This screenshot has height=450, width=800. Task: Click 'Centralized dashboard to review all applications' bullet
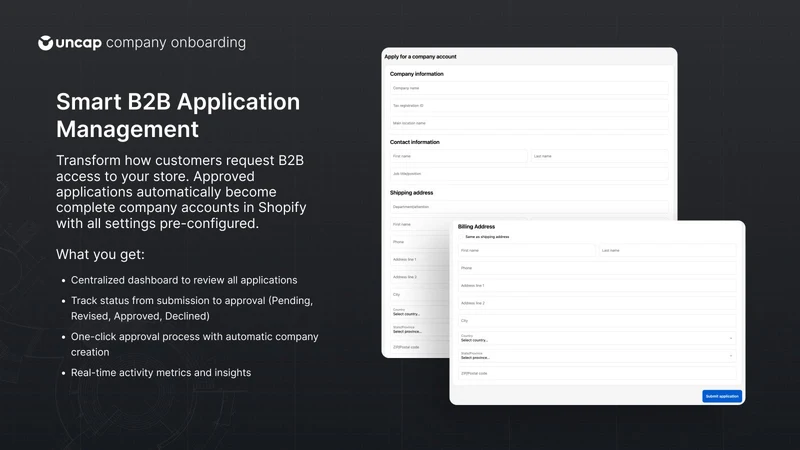pyautogui.click(x=184, y=280)
